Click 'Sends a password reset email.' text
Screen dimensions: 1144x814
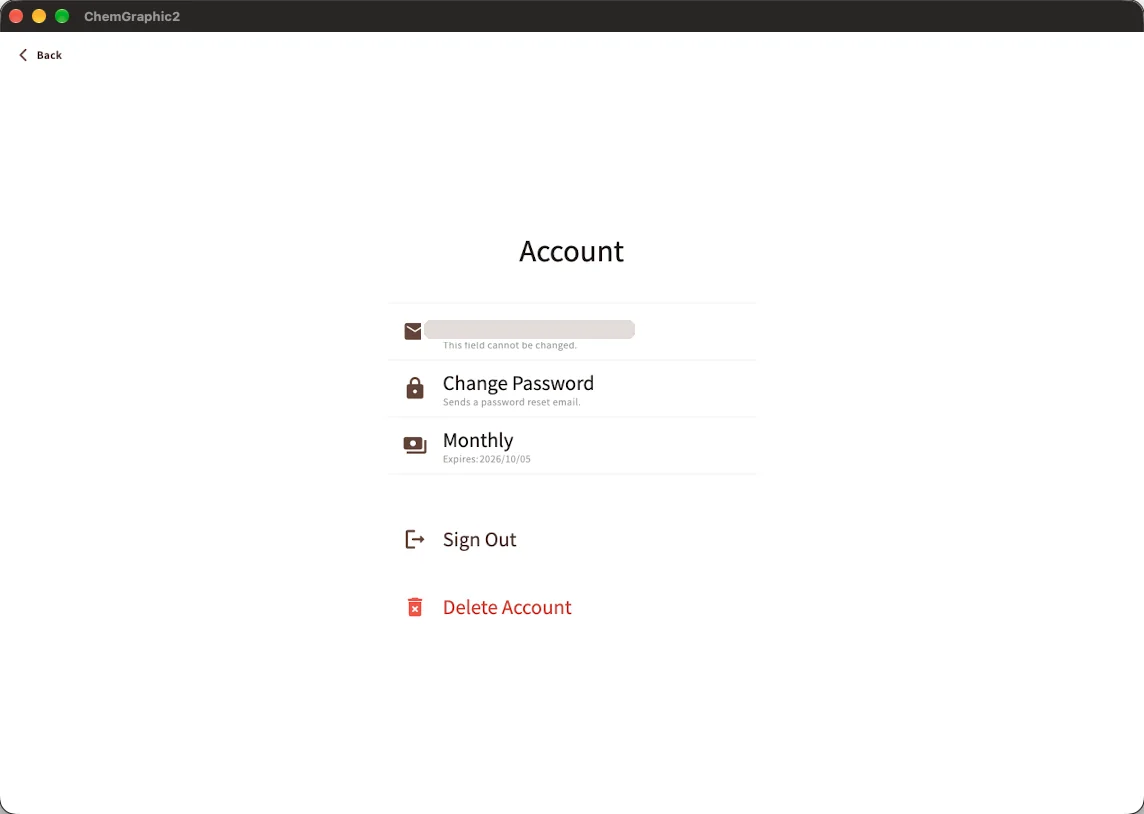coord(511,403)
